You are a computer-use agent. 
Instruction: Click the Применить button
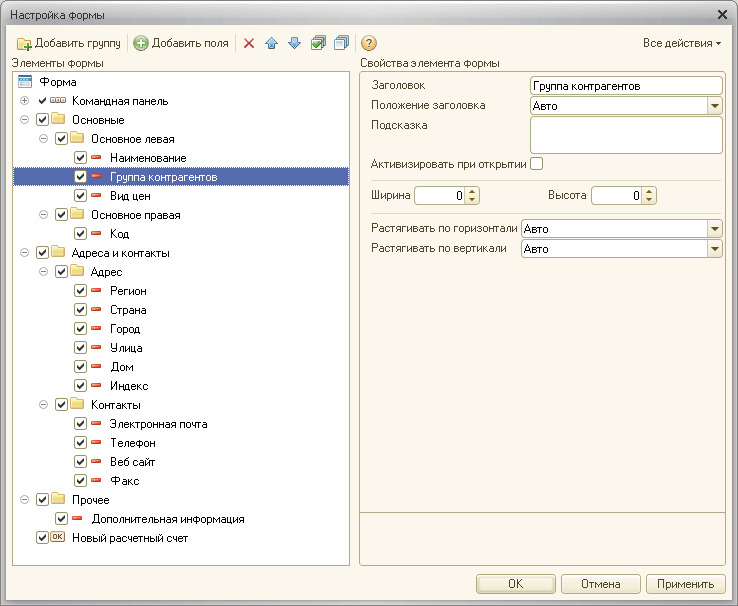(685, 584)
